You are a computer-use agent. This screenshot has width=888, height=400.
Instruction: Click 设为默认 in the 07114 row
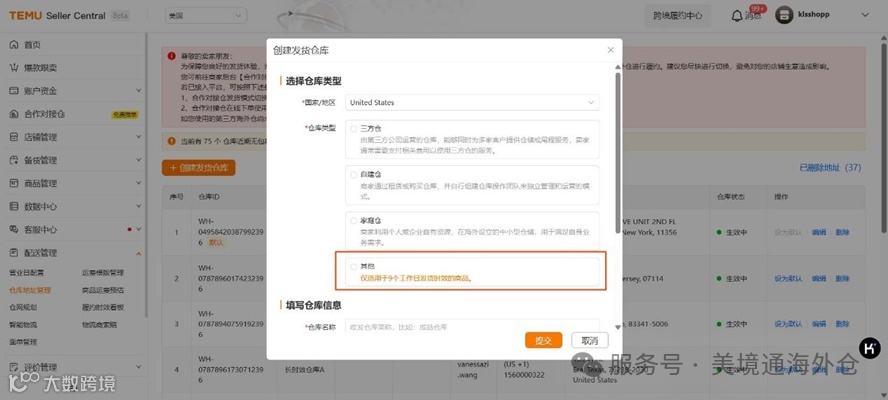click(x=788, y=279)
